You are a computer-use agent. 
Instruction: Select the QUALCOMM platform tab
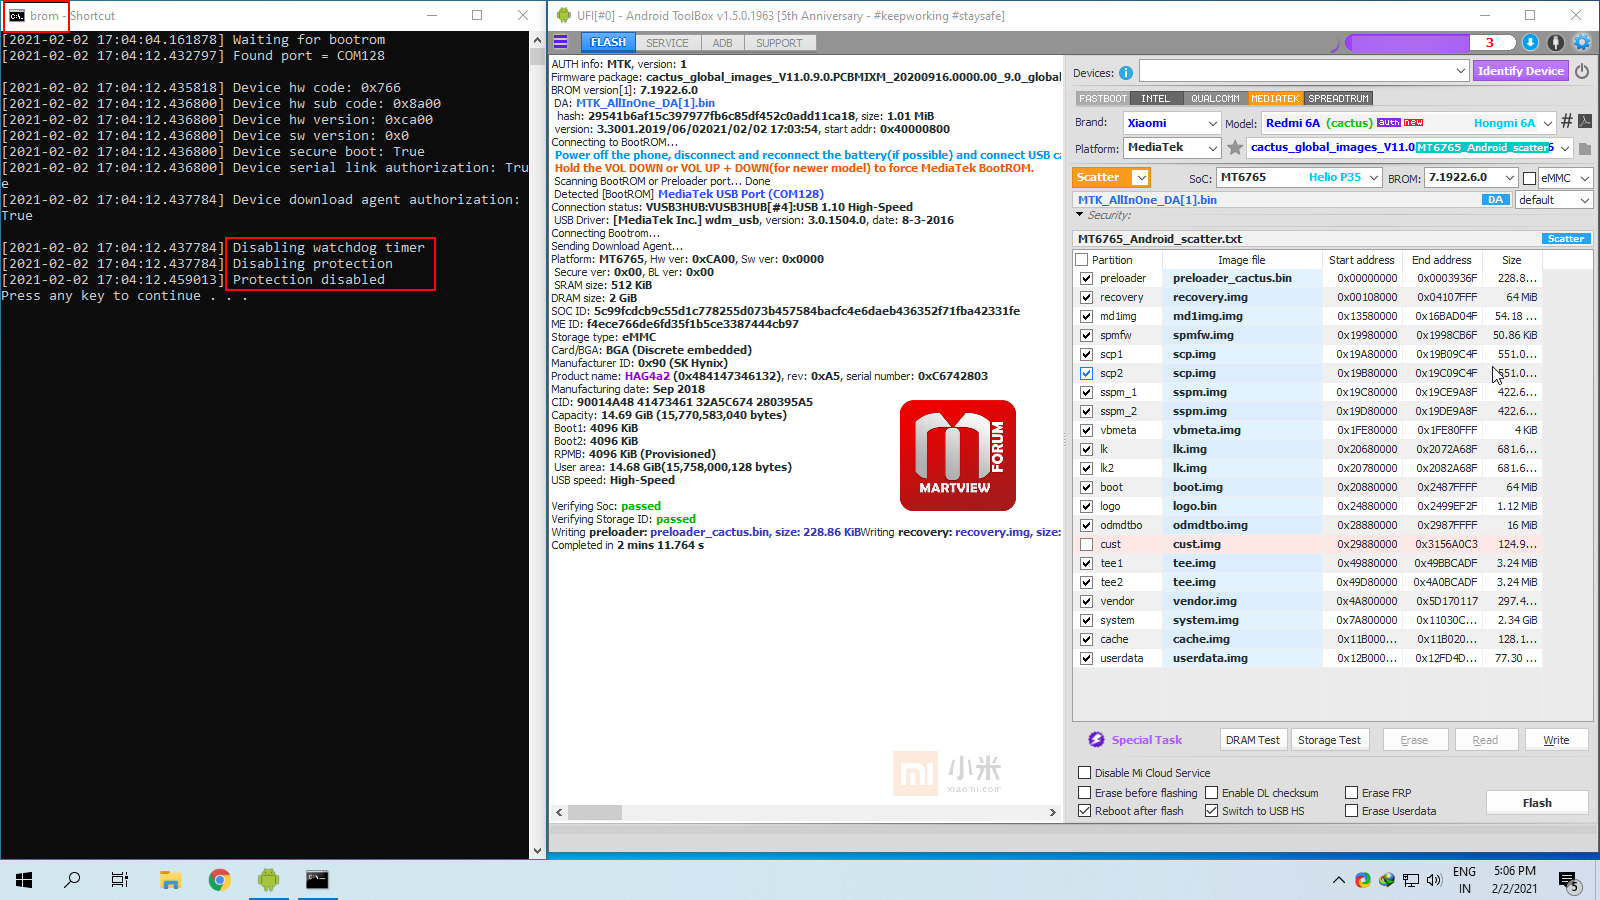1215,99
